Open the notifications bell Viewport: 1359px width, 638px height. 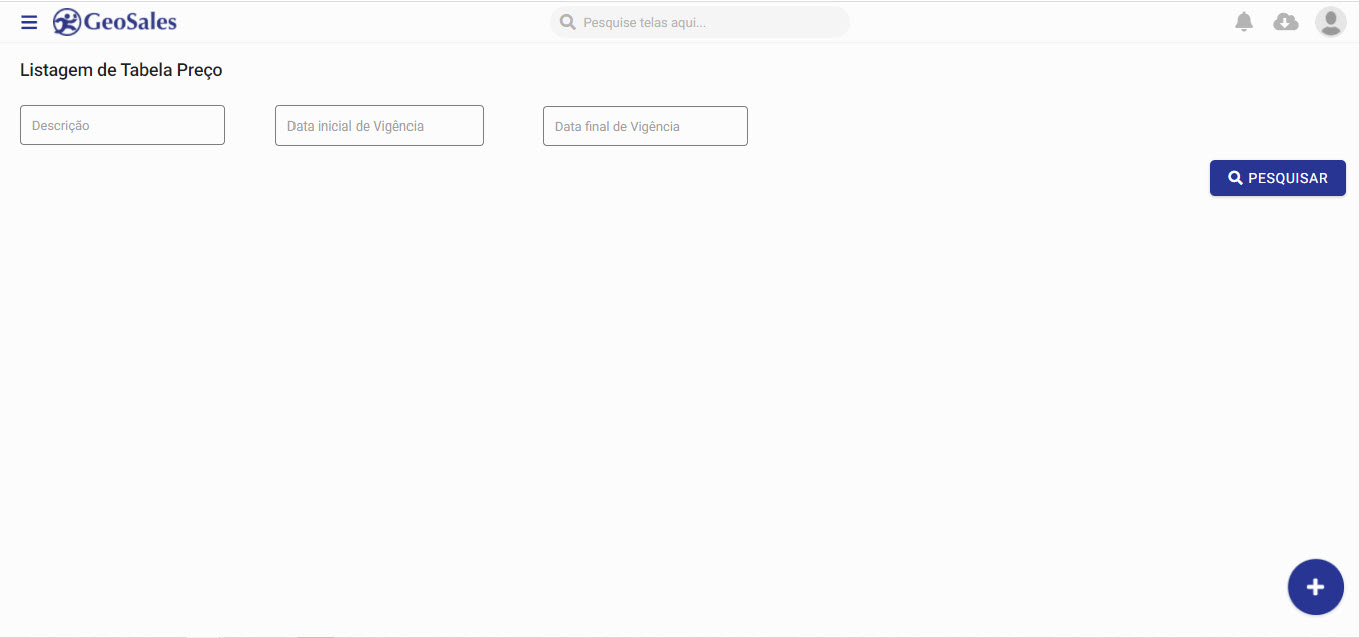1244,22
